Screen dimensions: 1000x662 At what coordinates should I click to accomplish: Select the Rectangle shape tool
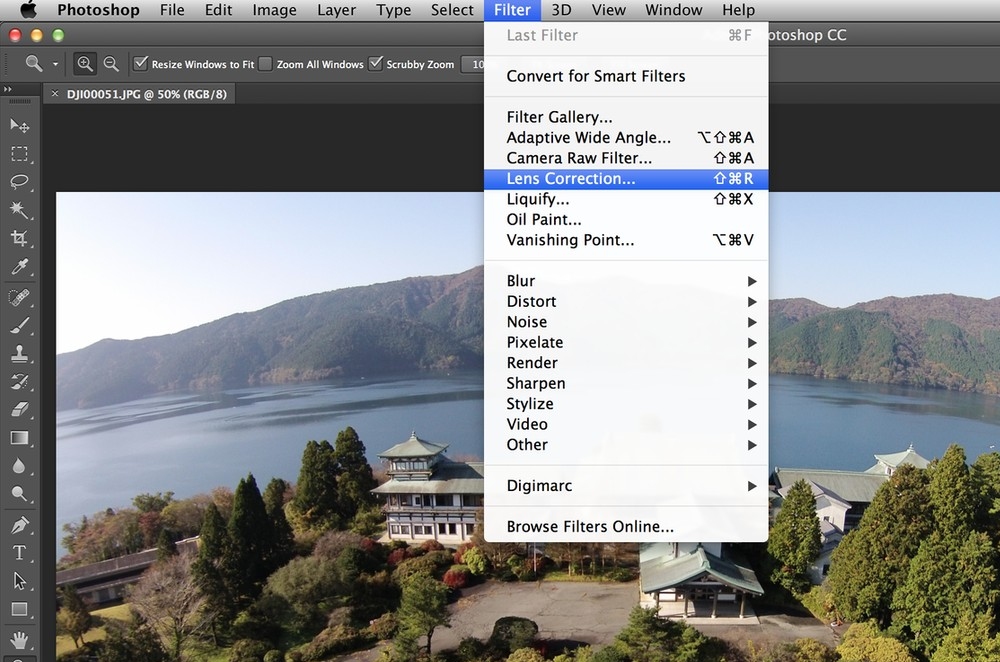[20, 609]
